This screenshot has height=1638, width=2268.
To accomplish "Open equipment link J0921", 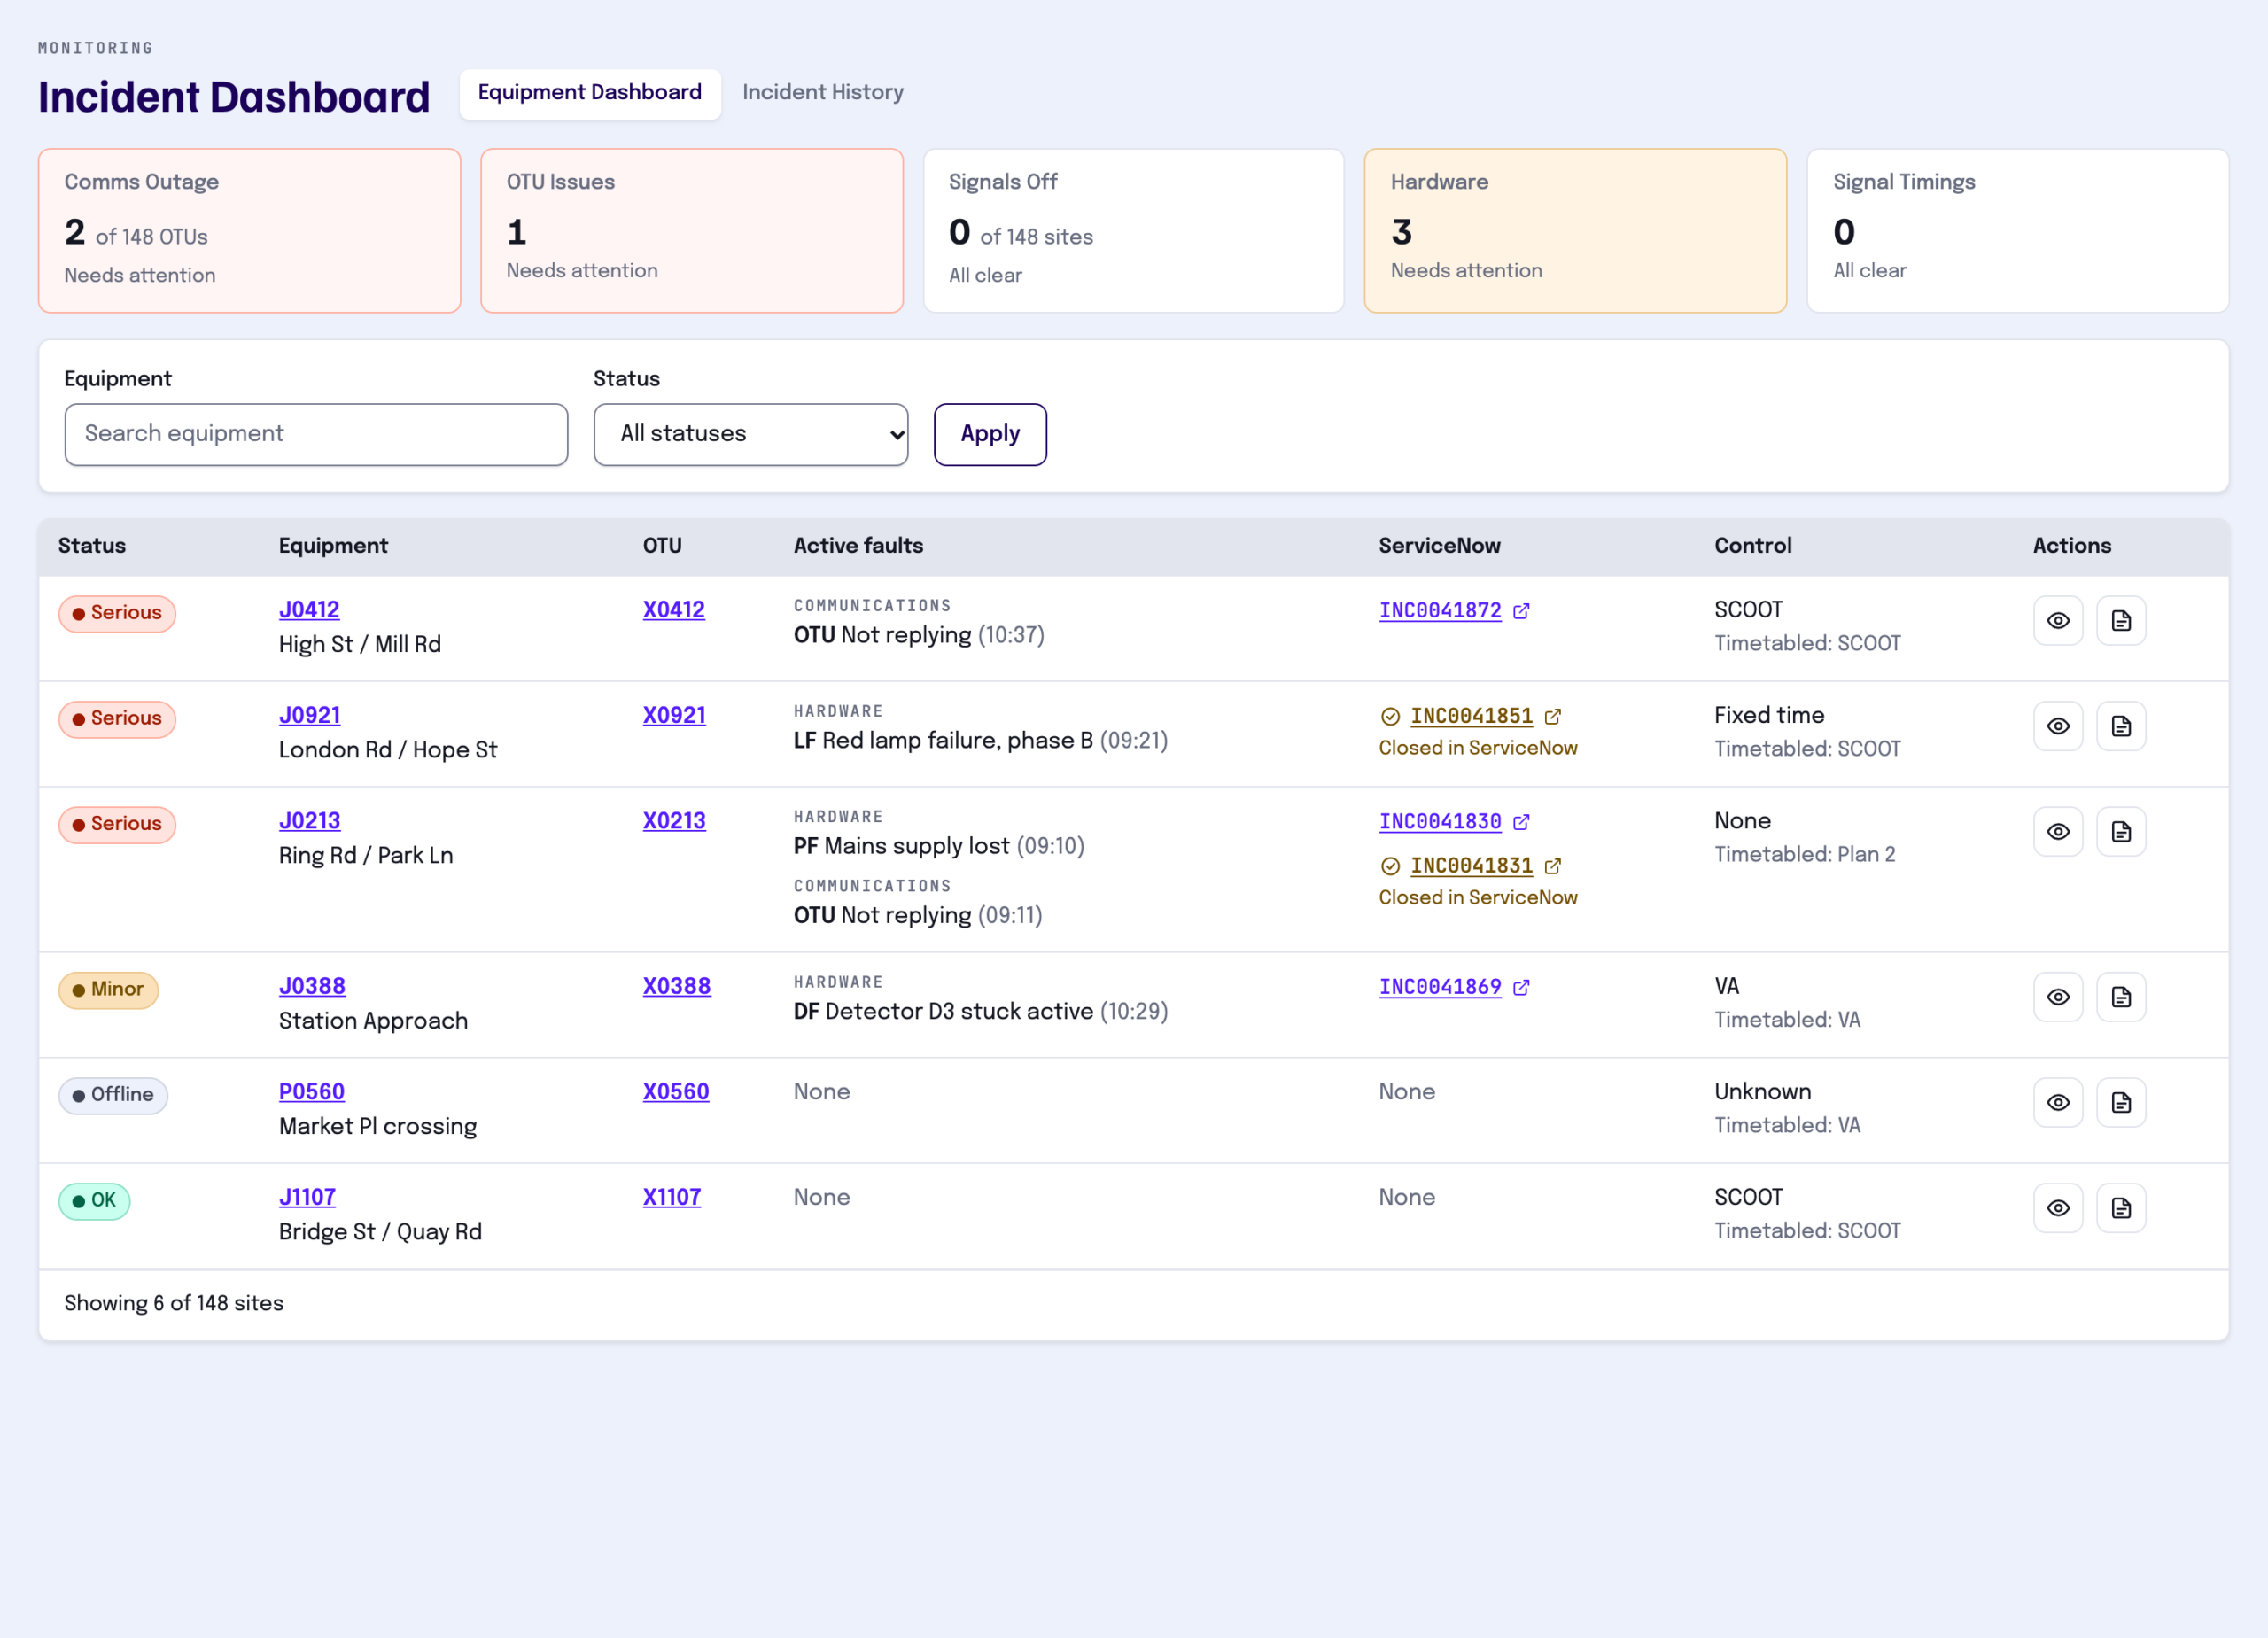I will 310,716.
